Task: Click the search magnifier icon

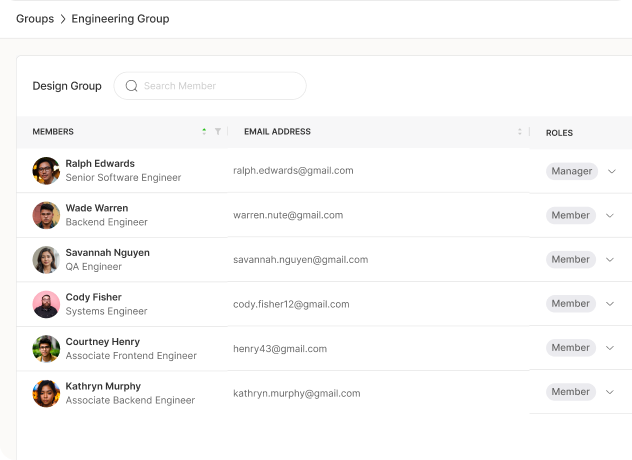Action: point(131,86)
